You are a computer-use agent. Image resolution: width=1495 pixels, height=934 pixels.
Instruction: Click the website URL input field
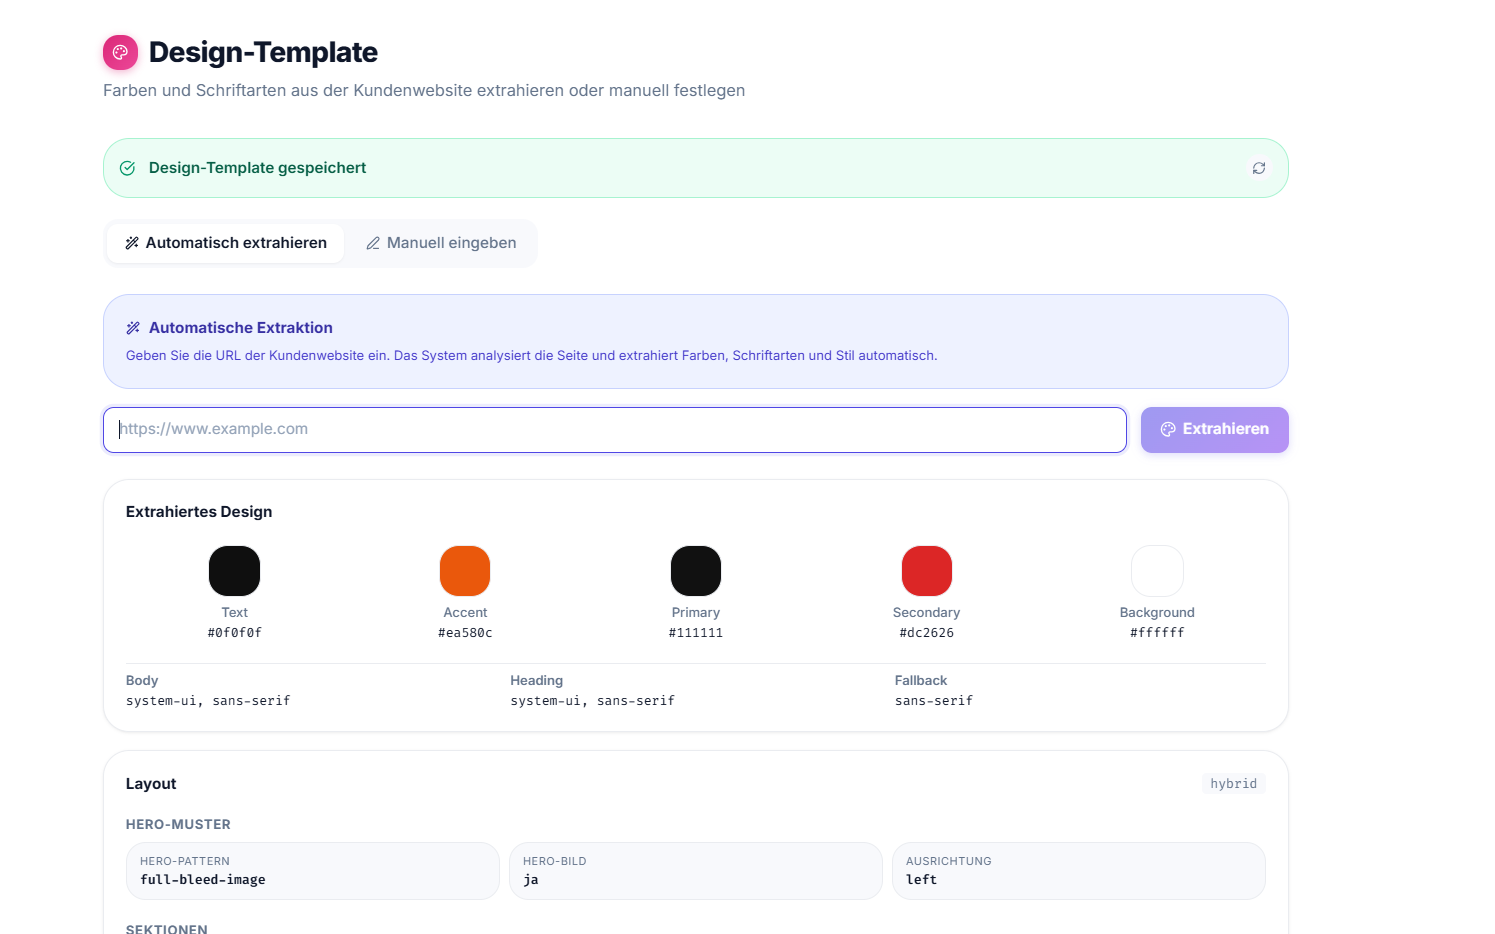(x=615, y=429)
